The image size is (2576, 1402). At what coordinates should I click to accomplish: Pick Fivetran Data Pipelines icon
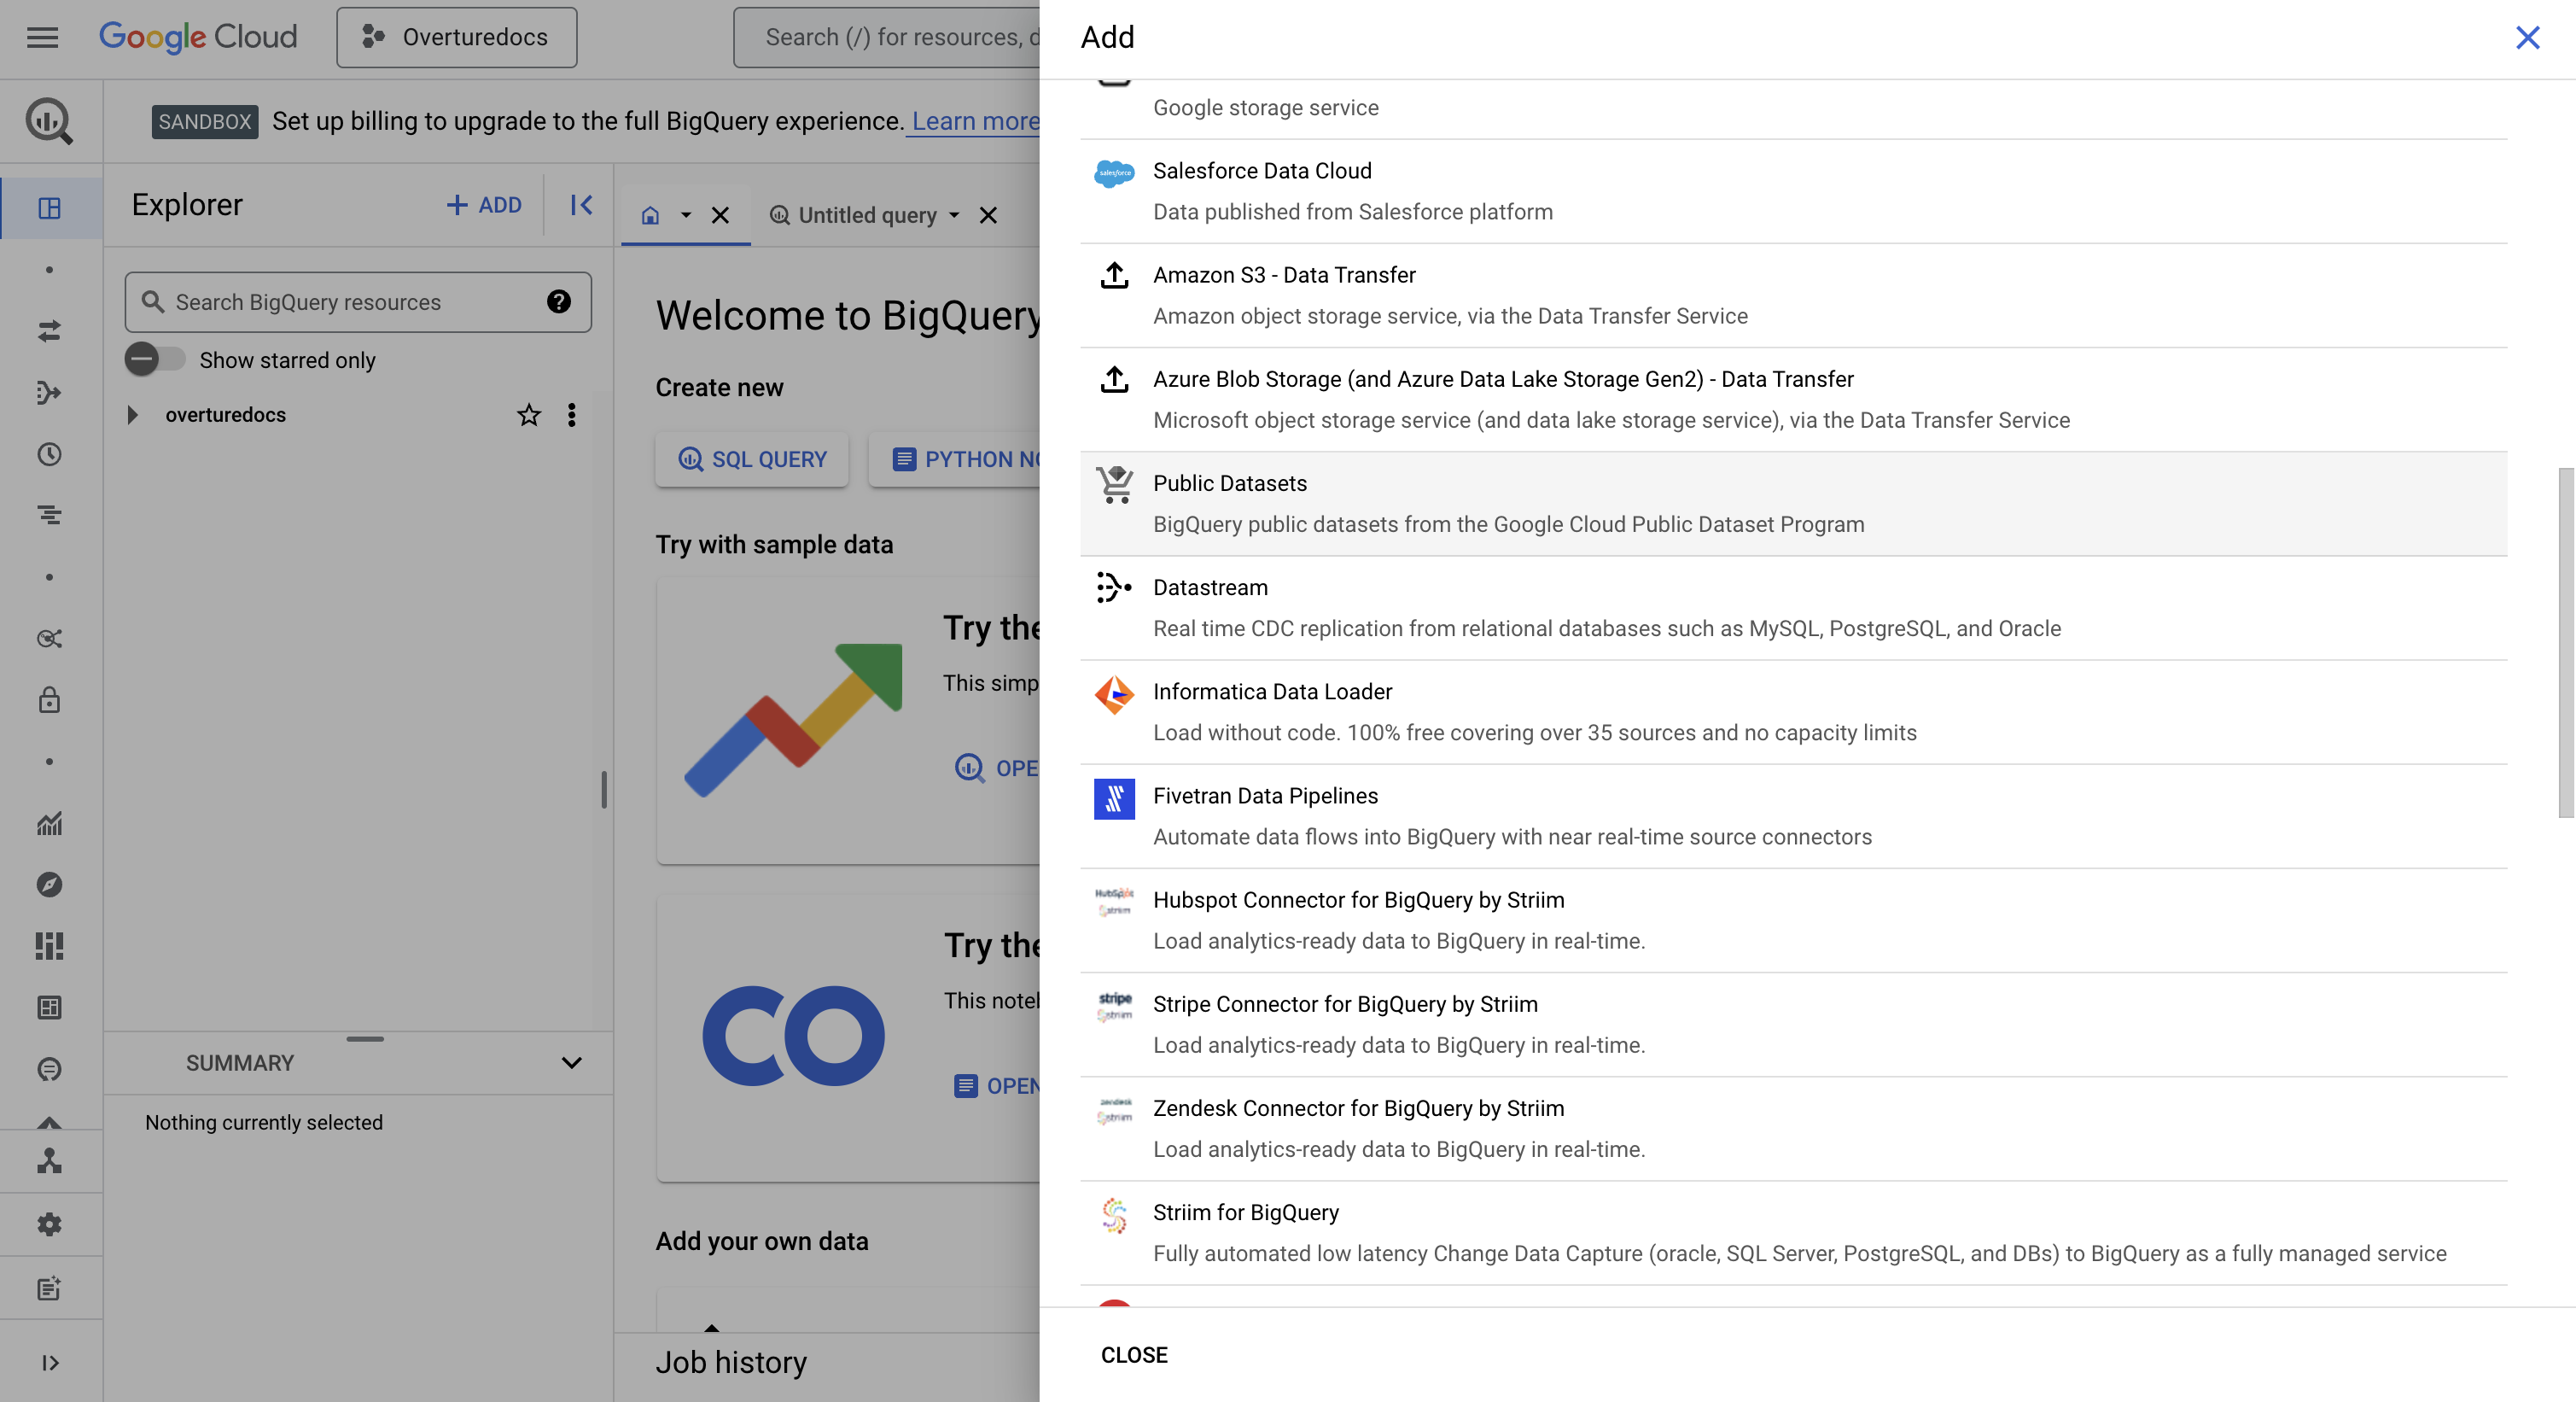(x=1114, y=799)
